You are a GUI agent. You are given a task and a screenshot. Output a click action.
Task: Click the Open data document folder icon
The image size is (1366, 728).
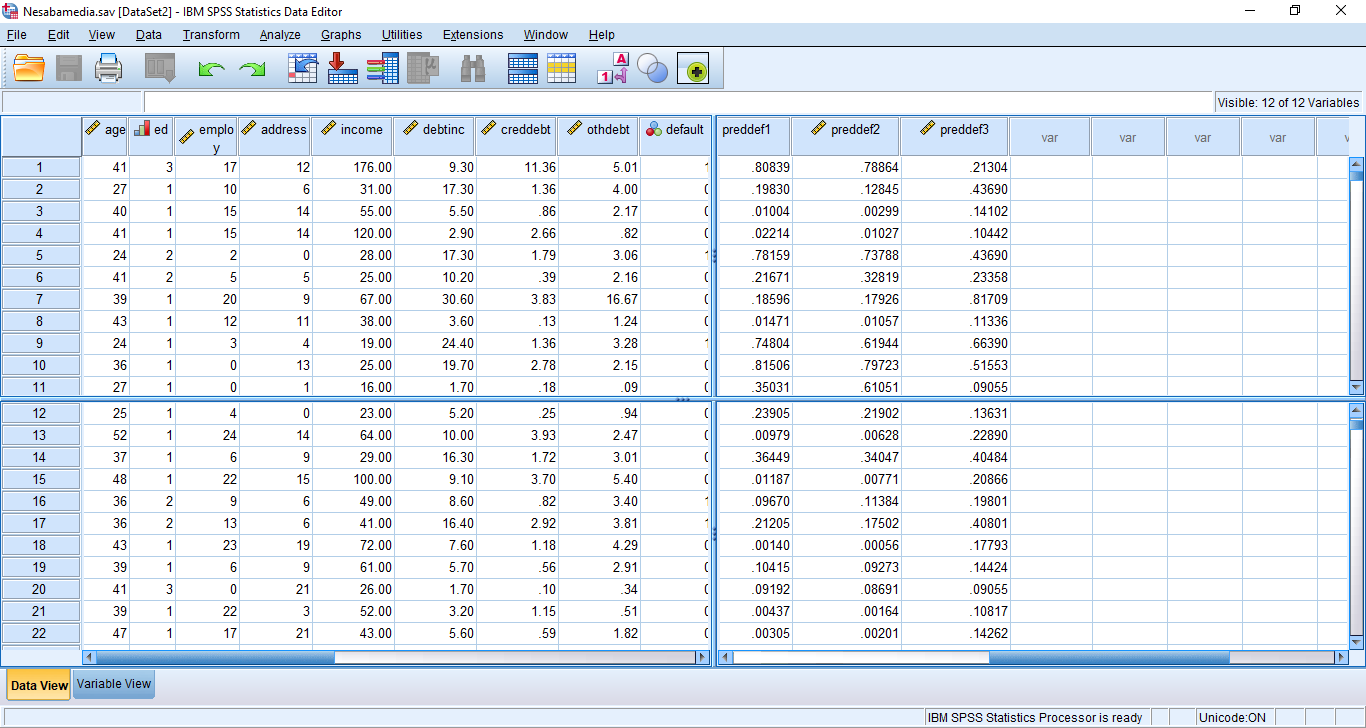tap(29, 68)
